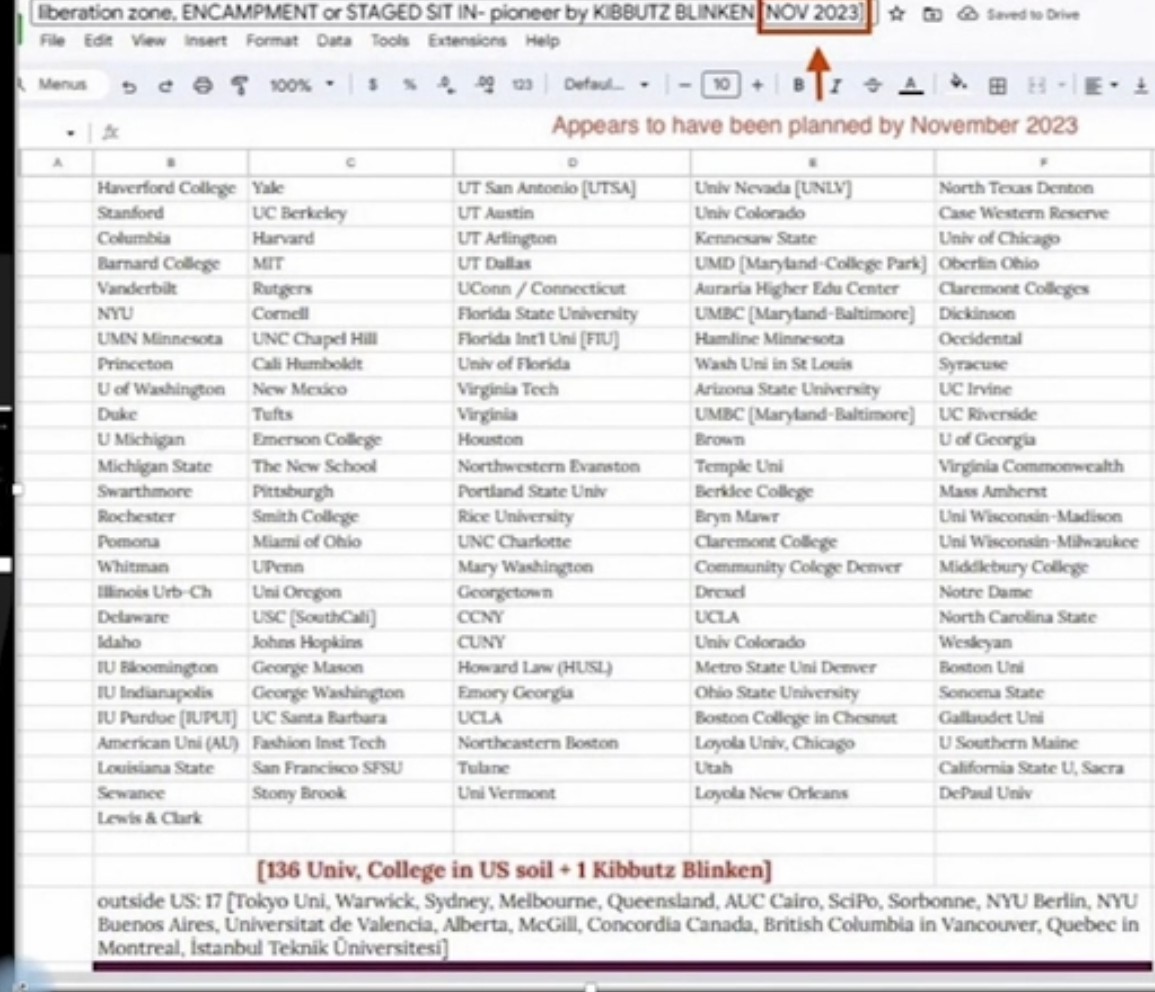Image resolution: width=1155 pixels, height=992 pixels.
Task: Toggle Italic formatting
Action: 836,85
